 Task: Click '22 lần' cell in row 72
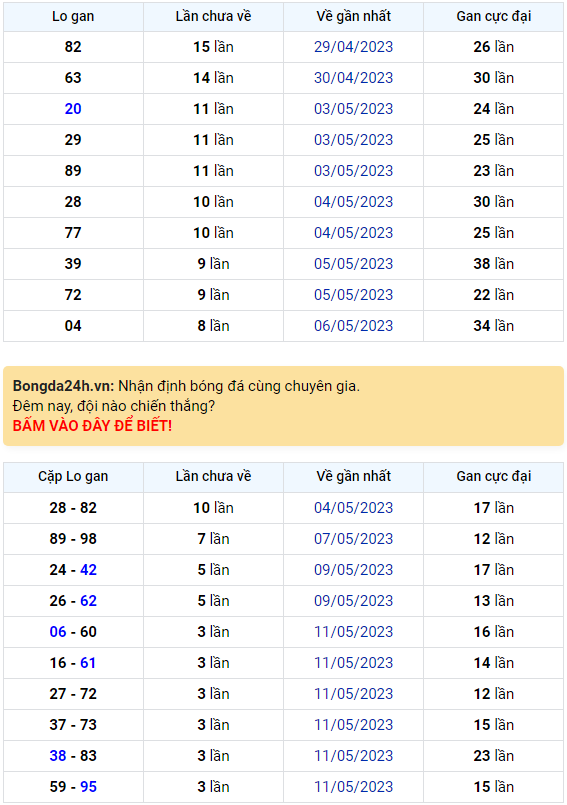[494, 295]
